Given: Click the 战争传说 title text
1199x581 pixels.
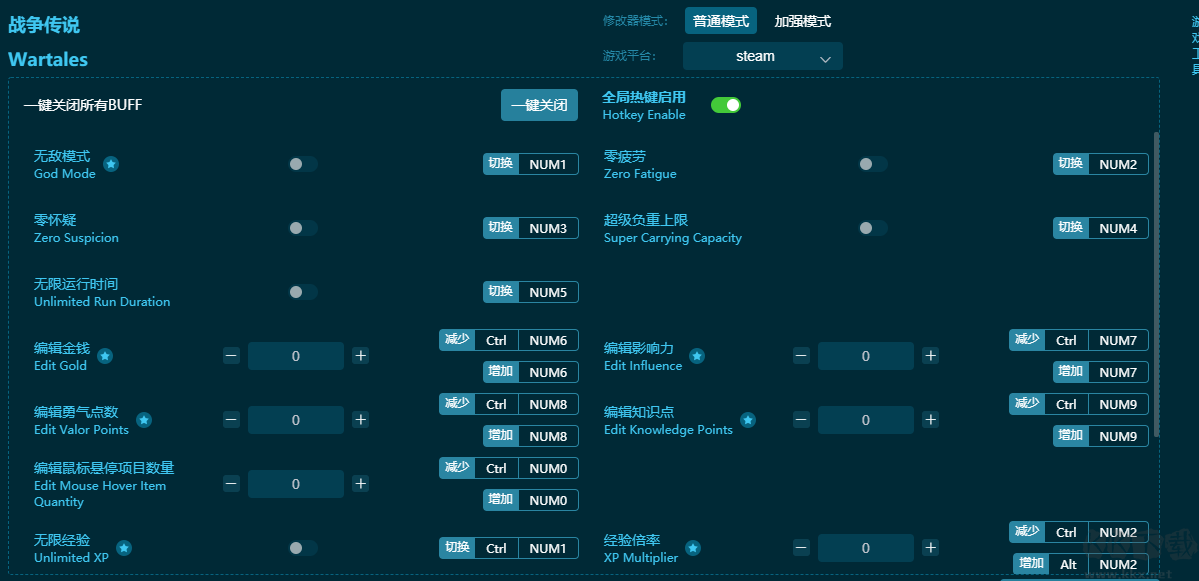Looking at the screenshot, I should [44, 25].
